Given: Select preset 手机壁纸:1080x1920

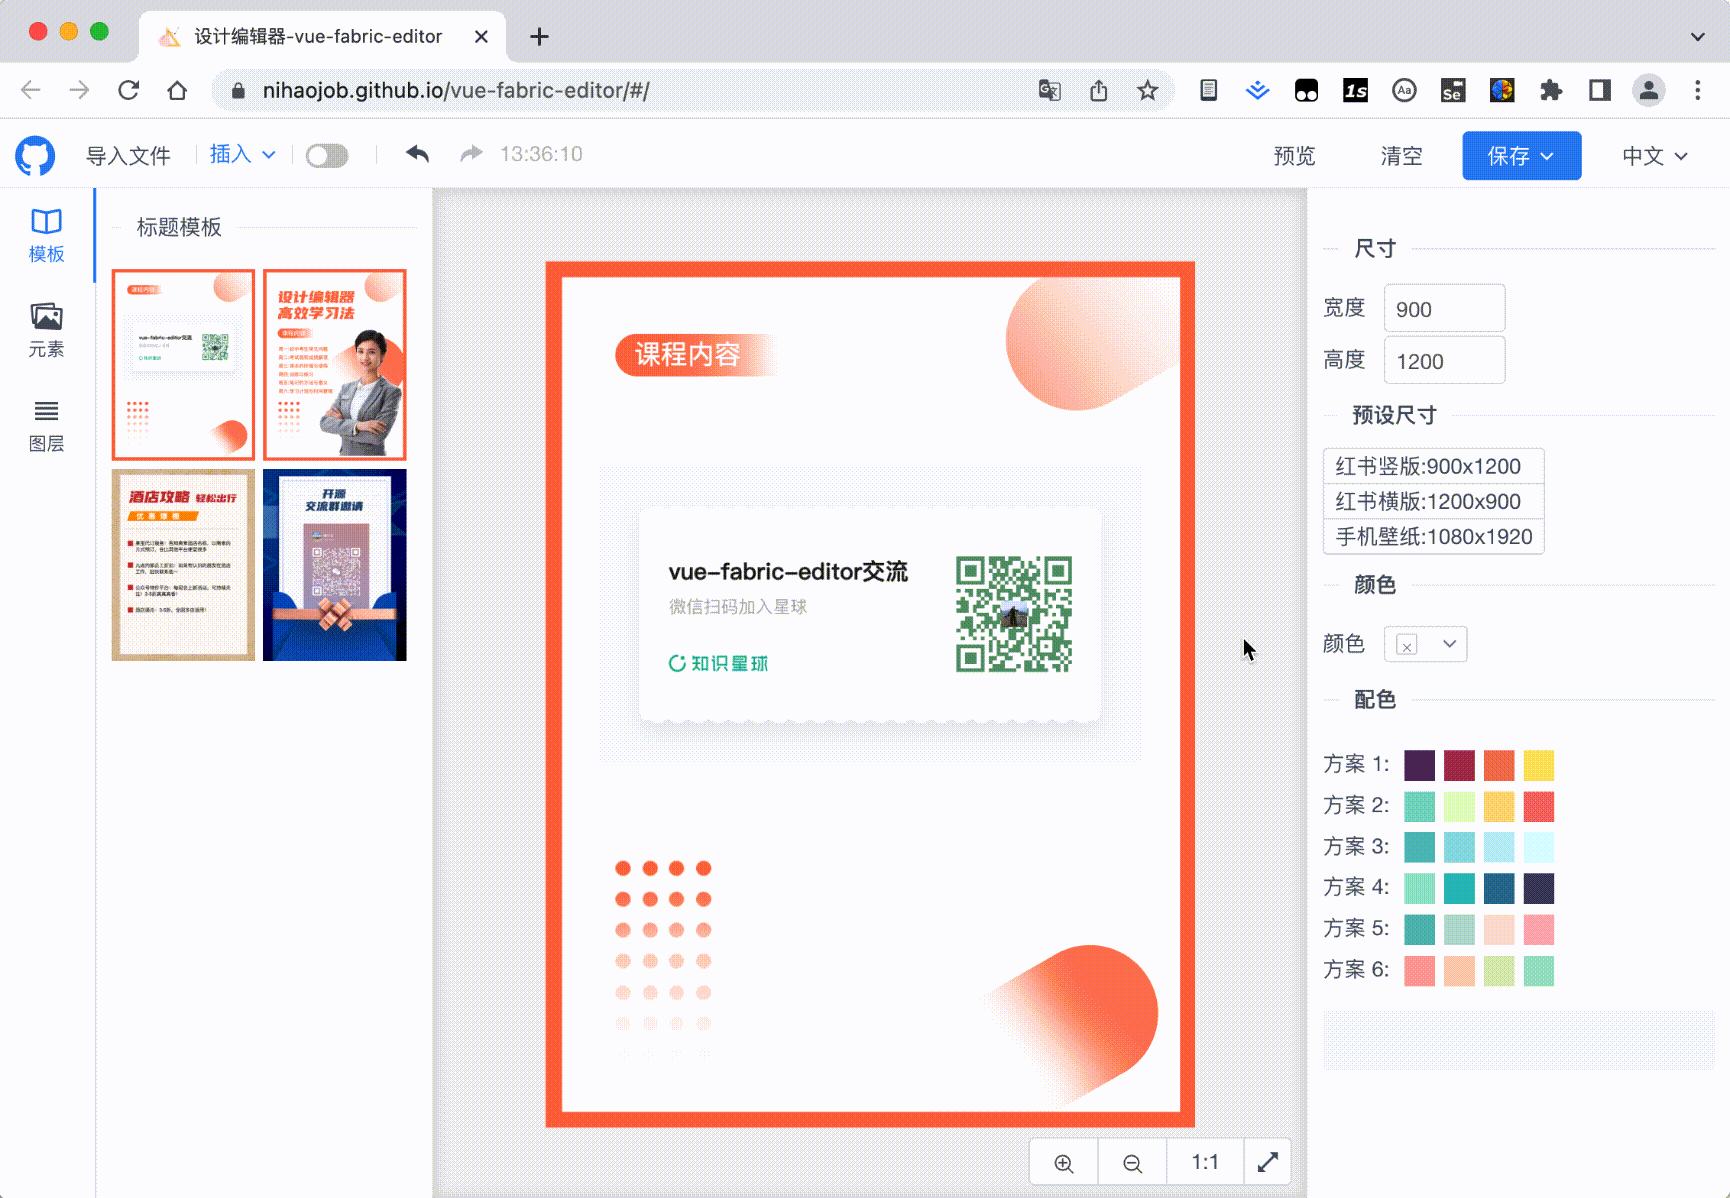Looking at the screenshot, I should (x=1433, y=536).
